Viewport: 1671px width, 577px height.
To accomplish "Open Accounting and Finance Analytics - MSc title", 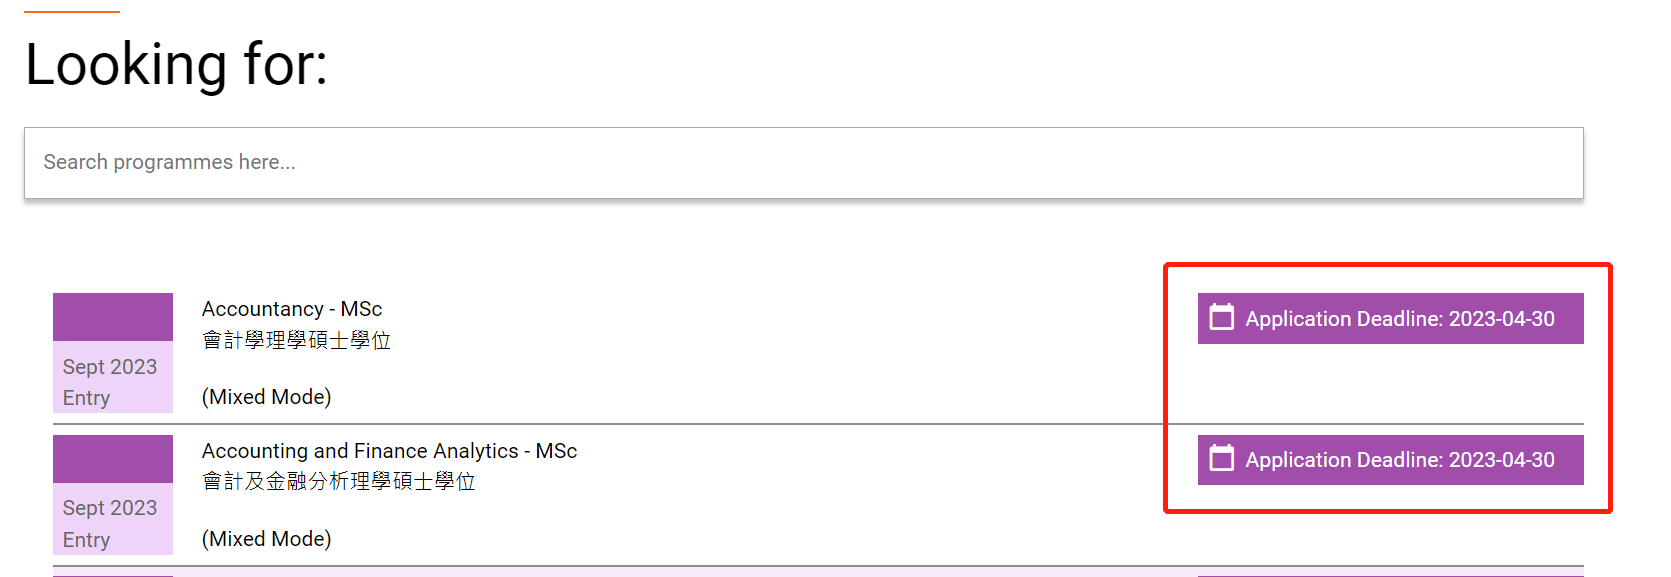I will point(389,451).
